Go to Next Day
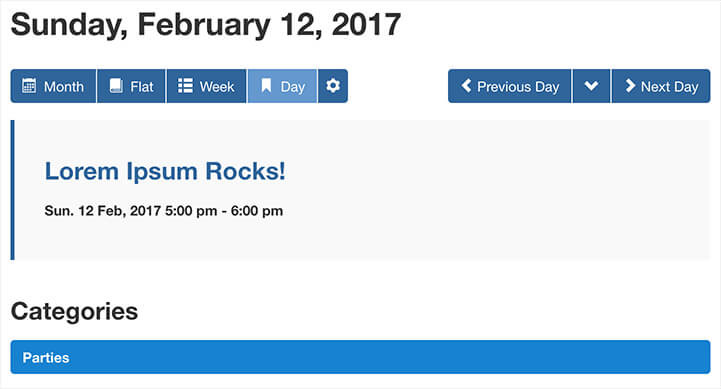Viewport: 721px width, 389px height. coord(661,86)
